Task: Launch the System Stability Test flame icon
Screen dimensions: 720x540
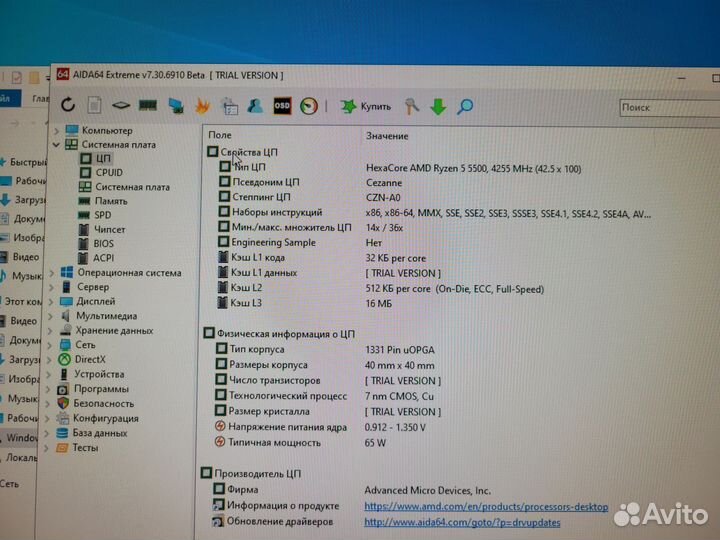Action: pyautogui.click(x=202, y=106)
